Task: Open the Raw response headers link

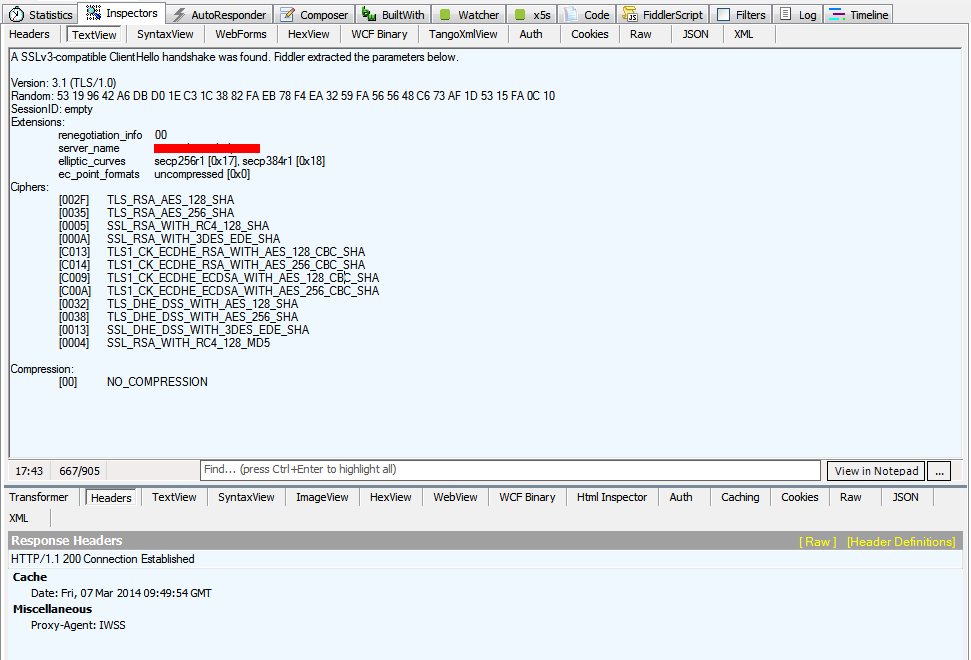Action: (x=817, y=542)
